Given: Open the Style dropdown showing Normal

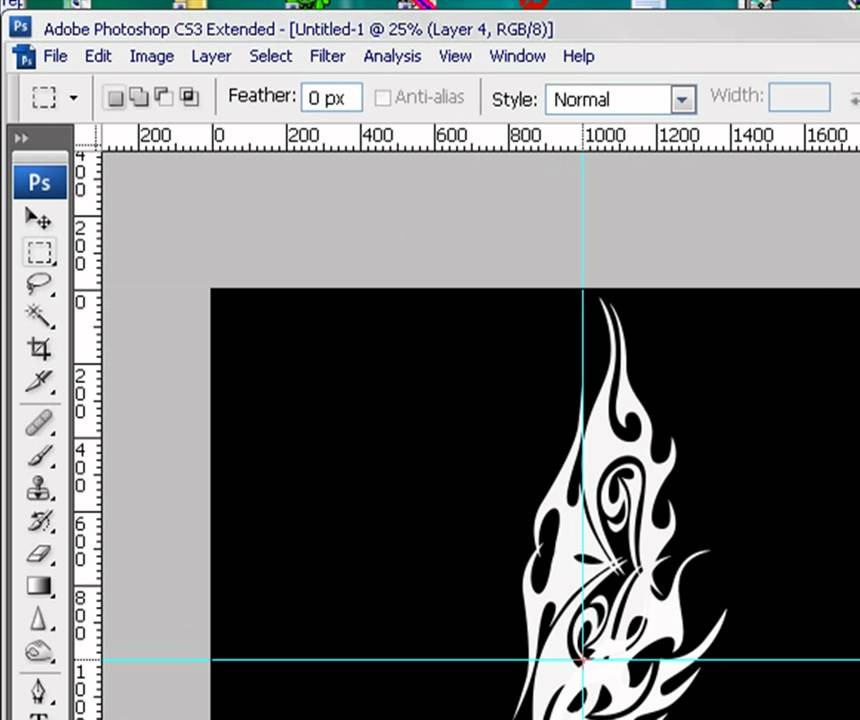Looking at the screenshot, I should (x=621, y=100).
